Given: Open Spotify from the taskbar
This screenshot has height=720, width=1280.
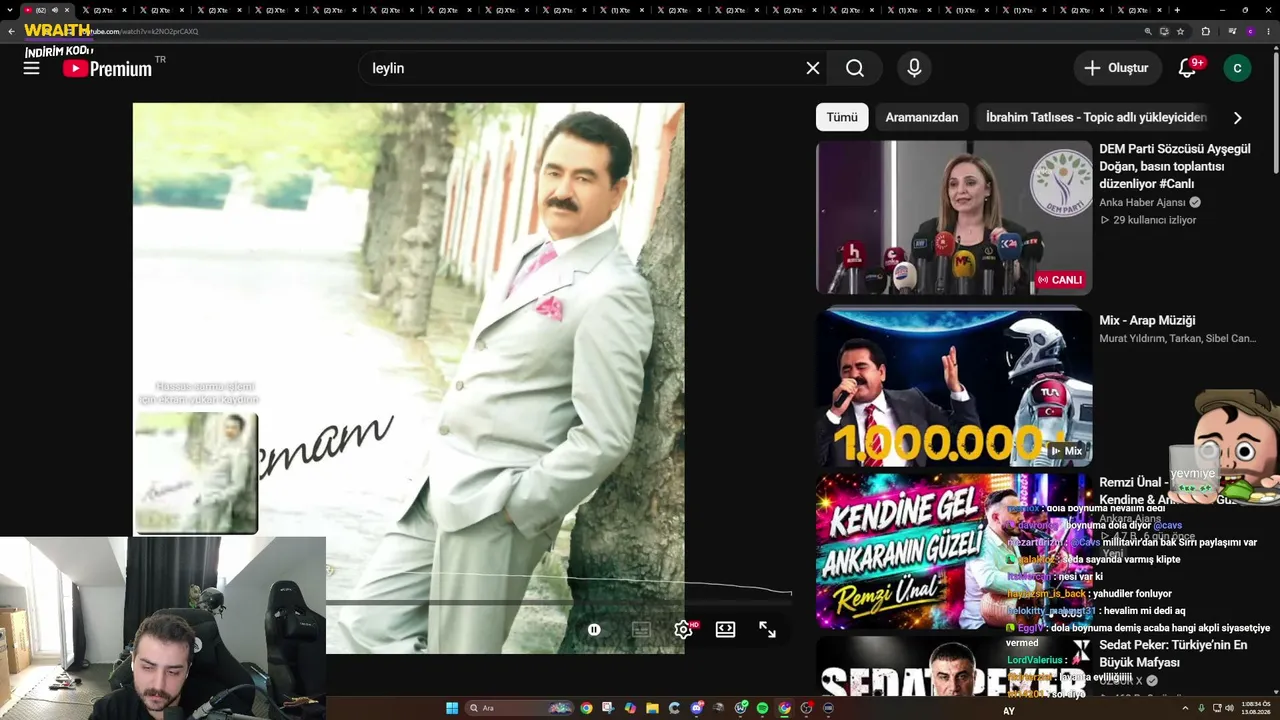Looking at the screenshot, I should coord(762,708).
